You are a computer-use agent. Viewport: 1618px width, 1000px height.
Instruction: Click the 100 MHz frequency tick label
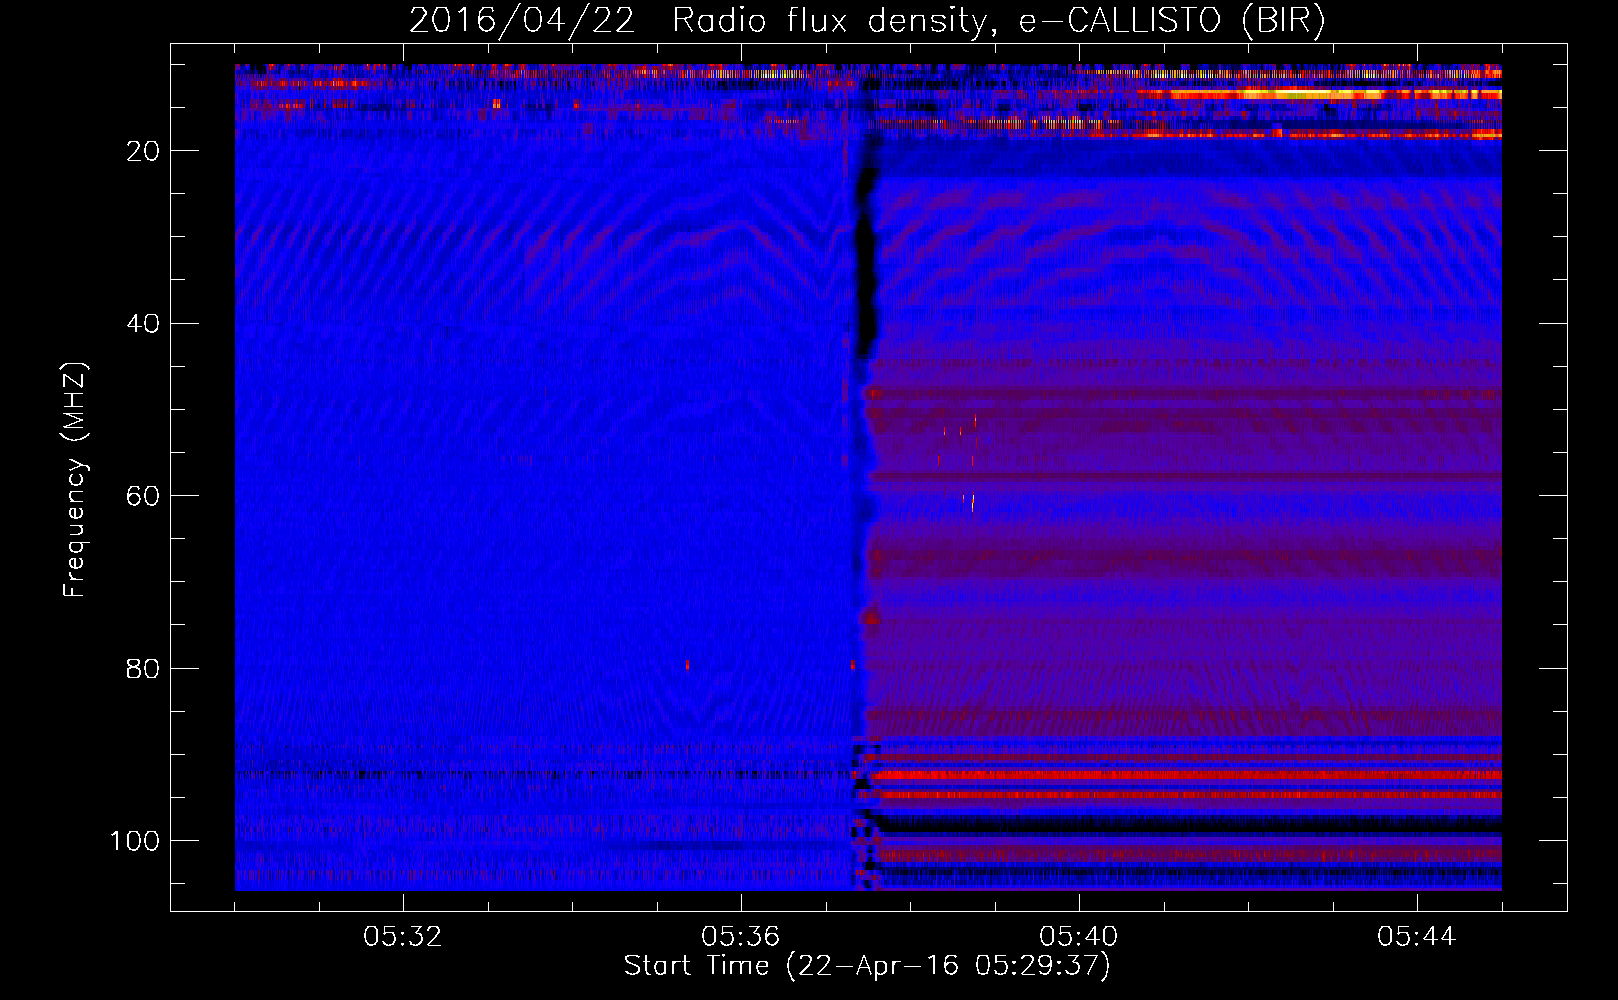tap(135, 841)
